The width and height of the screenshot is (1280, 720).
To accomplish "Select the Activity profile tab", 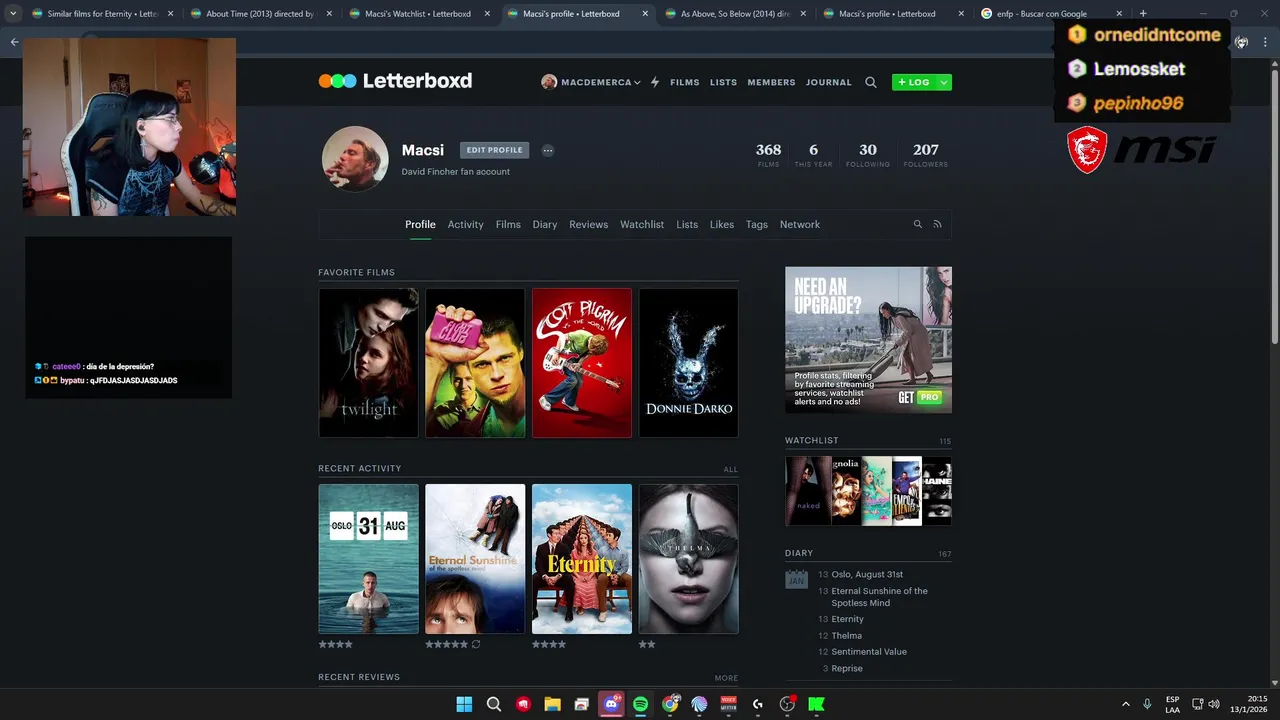I will coord(465,224).
